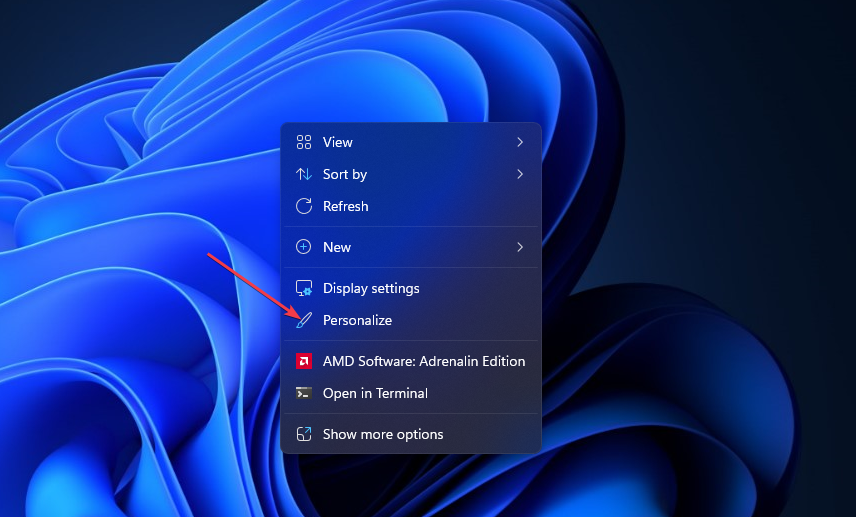Screen dimensions: 856x517
Task: Click the Show more options expand icon
Action: coord(304,434)
